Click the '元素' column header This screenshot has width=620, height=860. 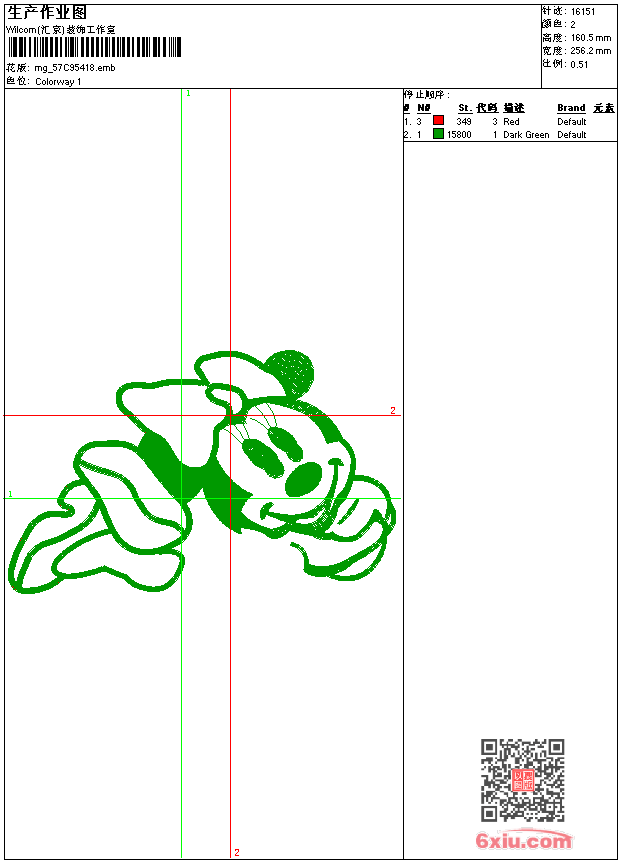pos(604,108)
